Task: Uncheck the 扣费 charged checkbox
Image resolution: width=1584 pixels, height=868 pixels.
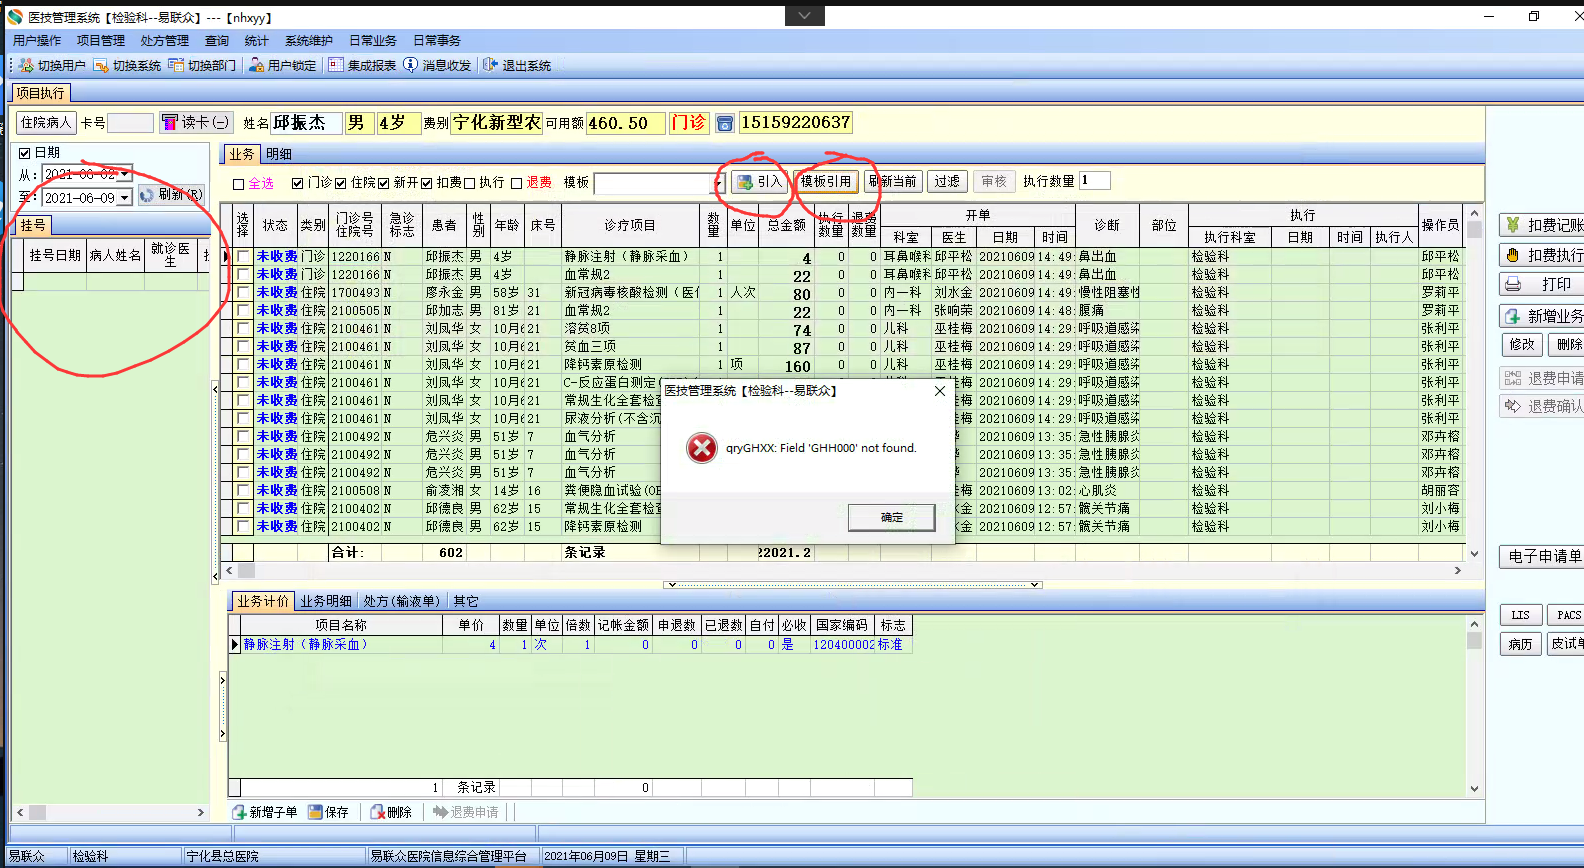Action: [x=426, y=183]
